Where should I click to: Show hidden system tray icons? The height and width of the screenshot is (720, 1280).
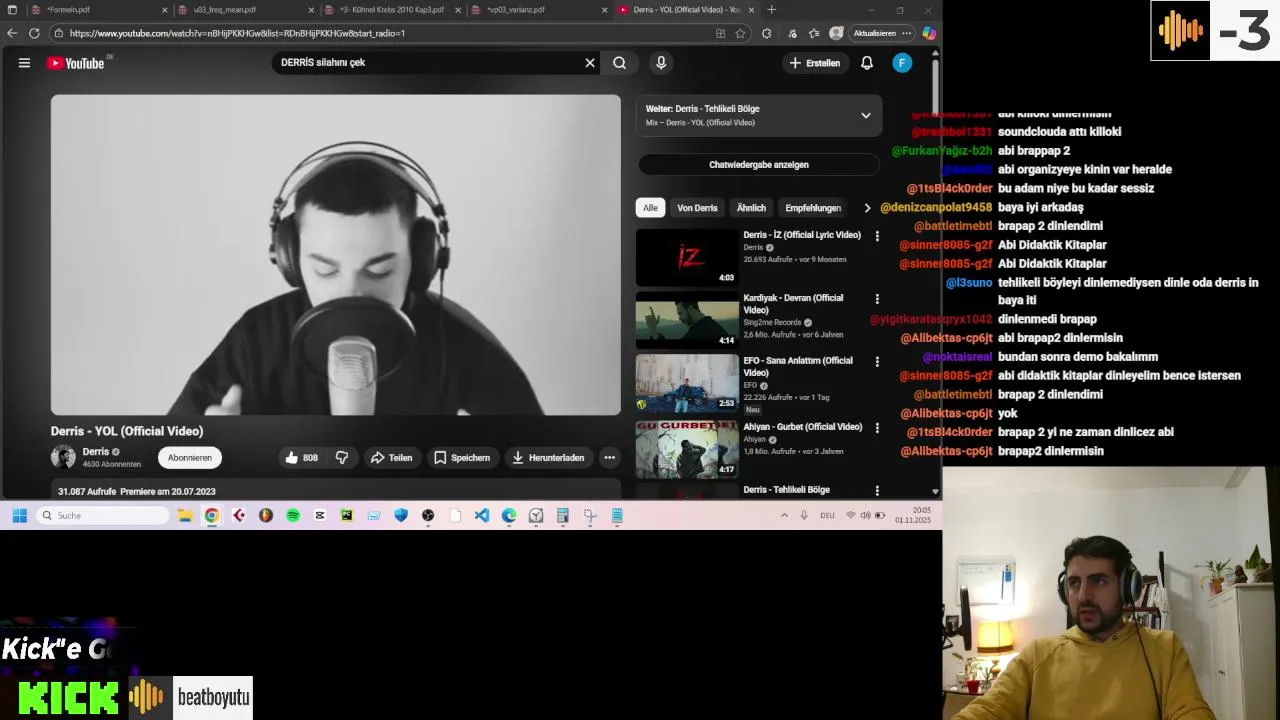(x=784, y=516)
